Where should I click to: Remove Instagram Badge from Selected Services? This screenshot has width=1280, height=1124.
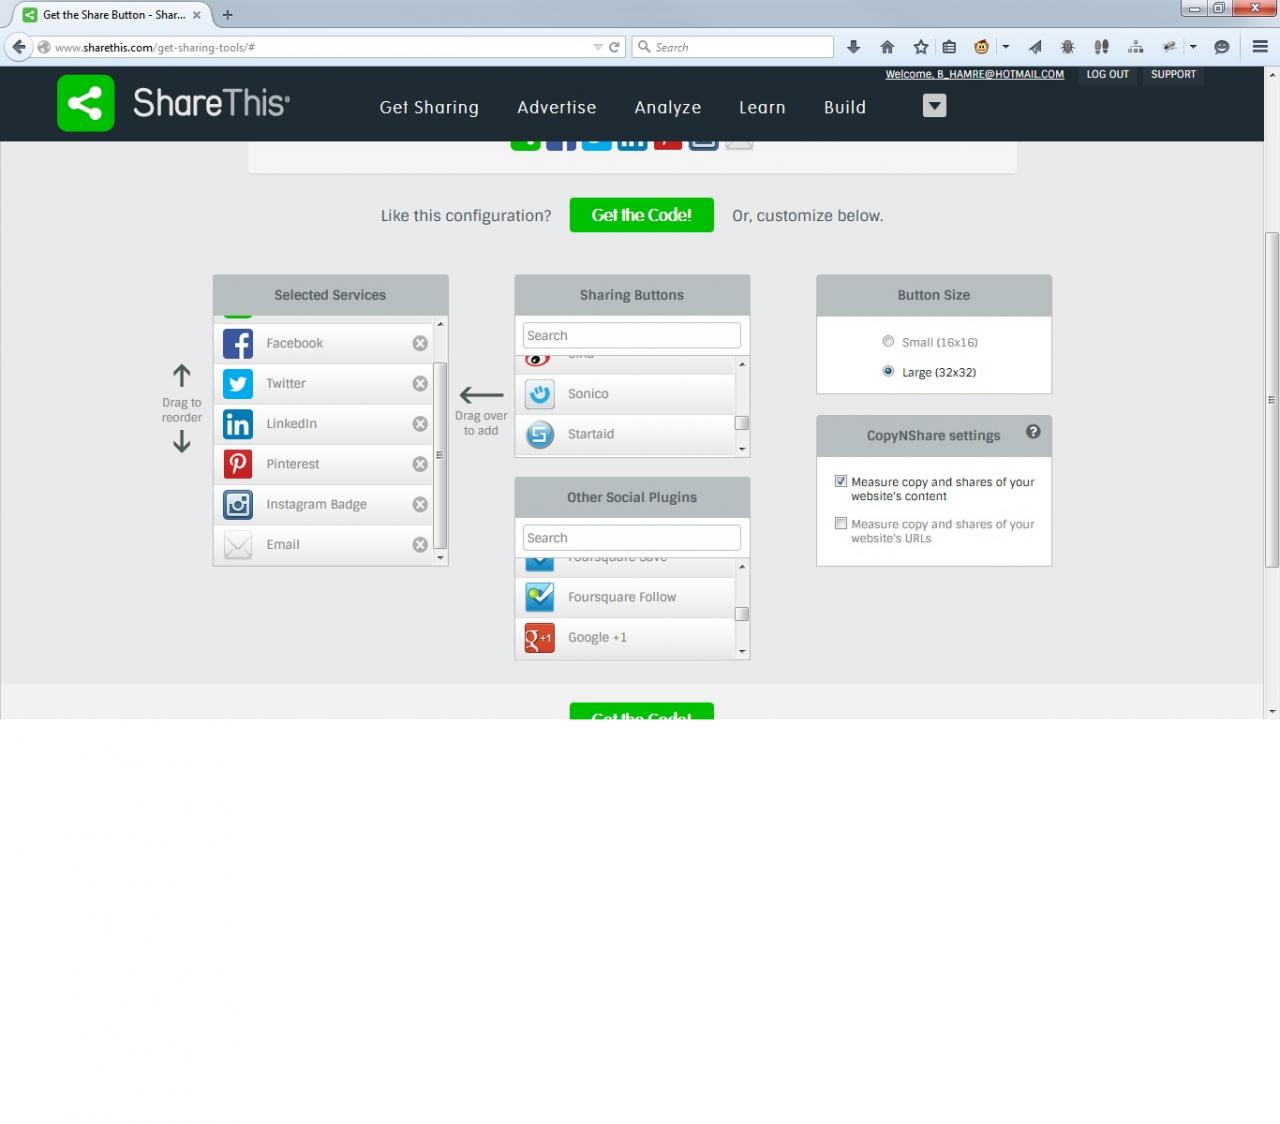tap(420, 505)
